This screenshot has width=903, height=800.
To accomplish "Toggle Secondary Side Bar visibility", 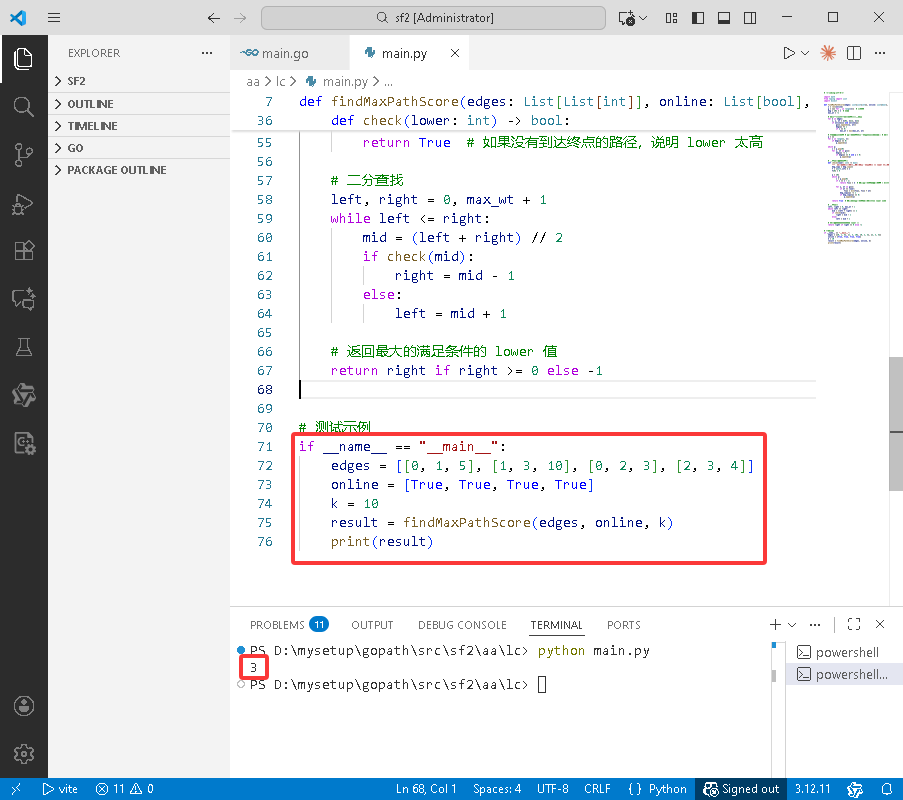I will point(750,18).
